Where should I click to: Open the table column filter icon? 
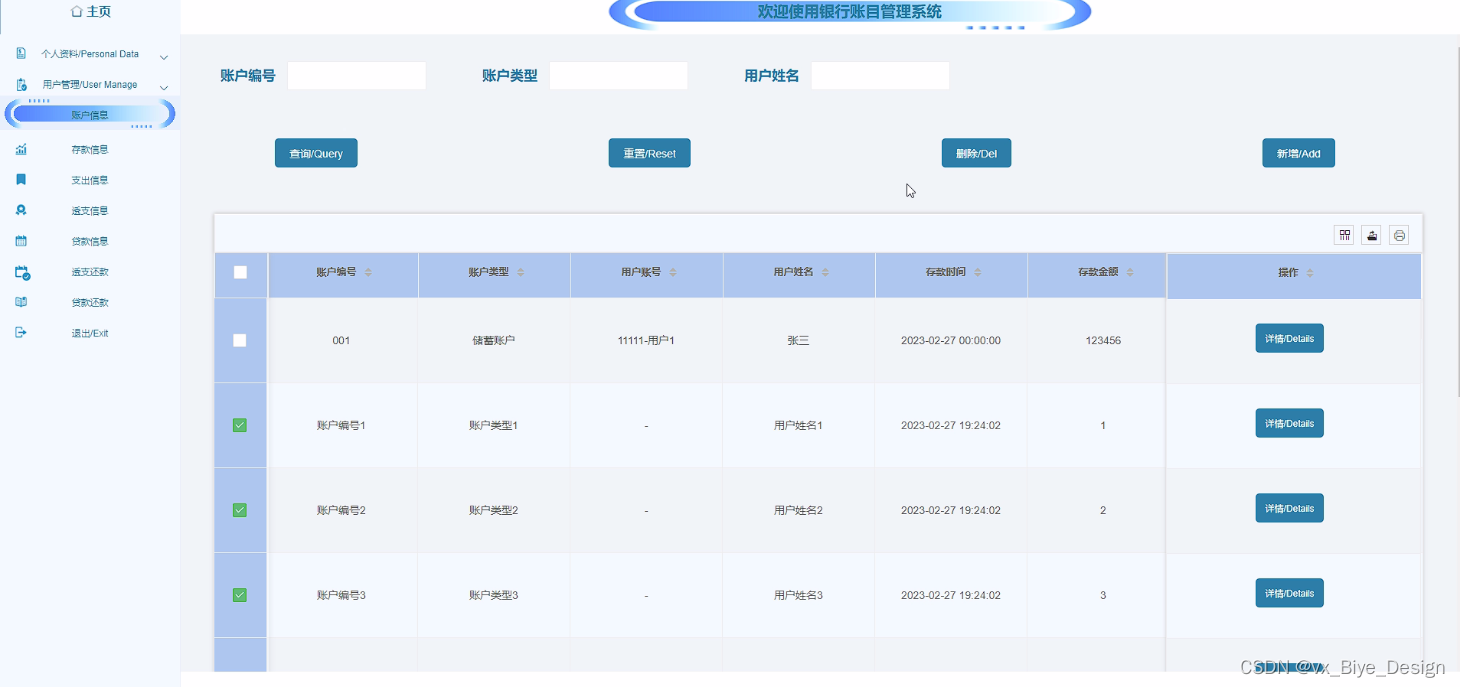pos(1345,236)
